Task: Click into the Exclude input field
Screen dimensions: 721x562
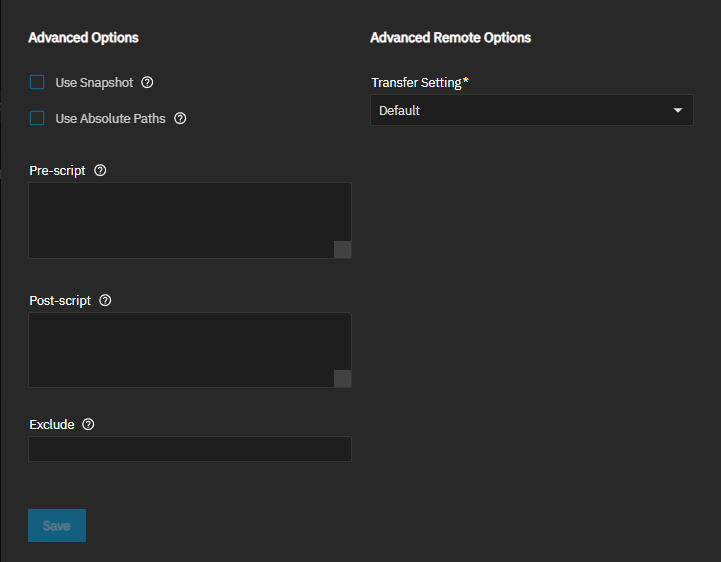Action: coord(190,449)
